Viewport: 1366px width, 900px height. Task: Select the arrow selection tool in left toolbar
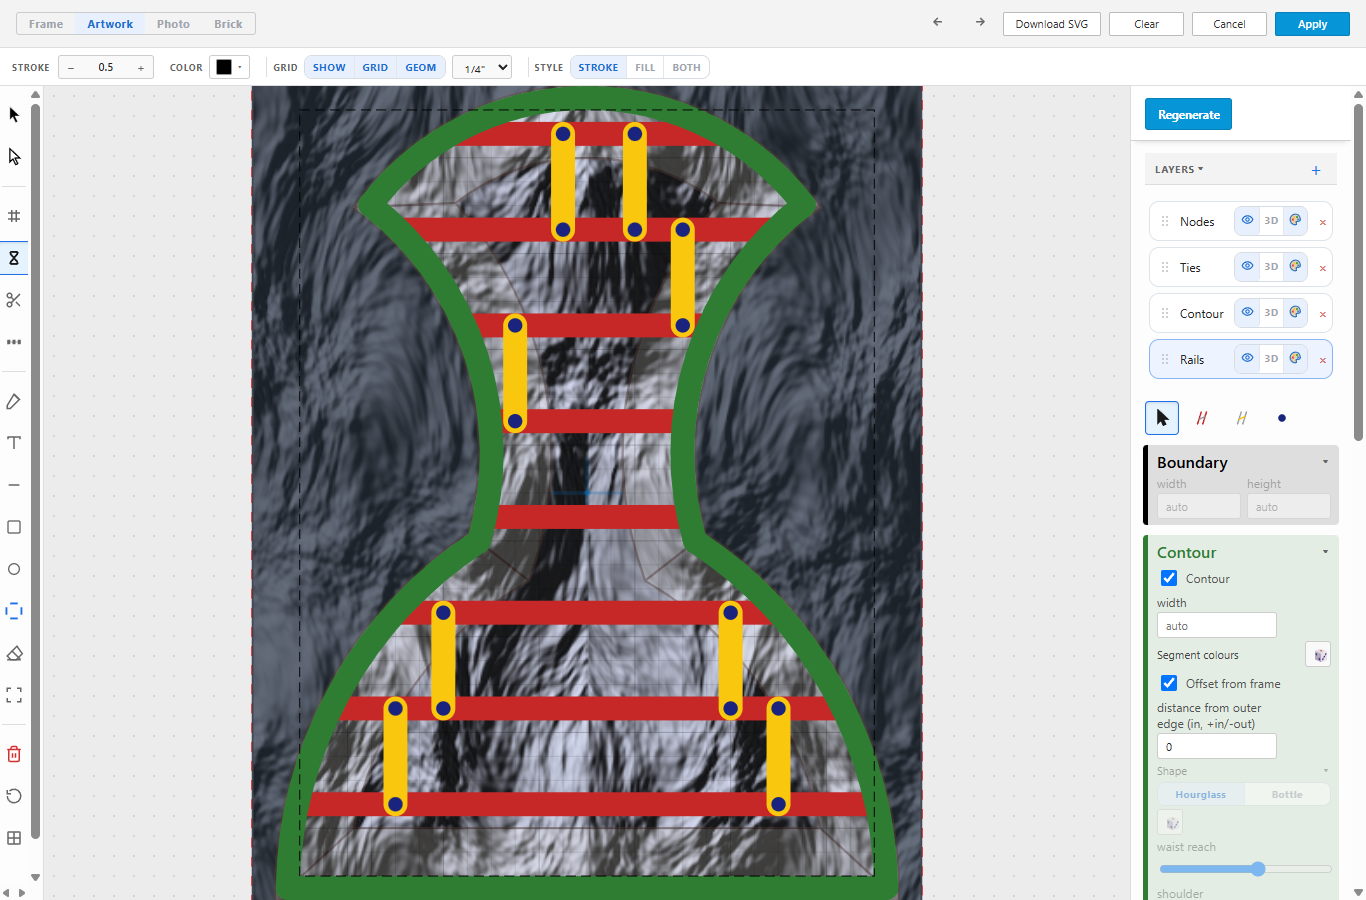pos(14,115)
